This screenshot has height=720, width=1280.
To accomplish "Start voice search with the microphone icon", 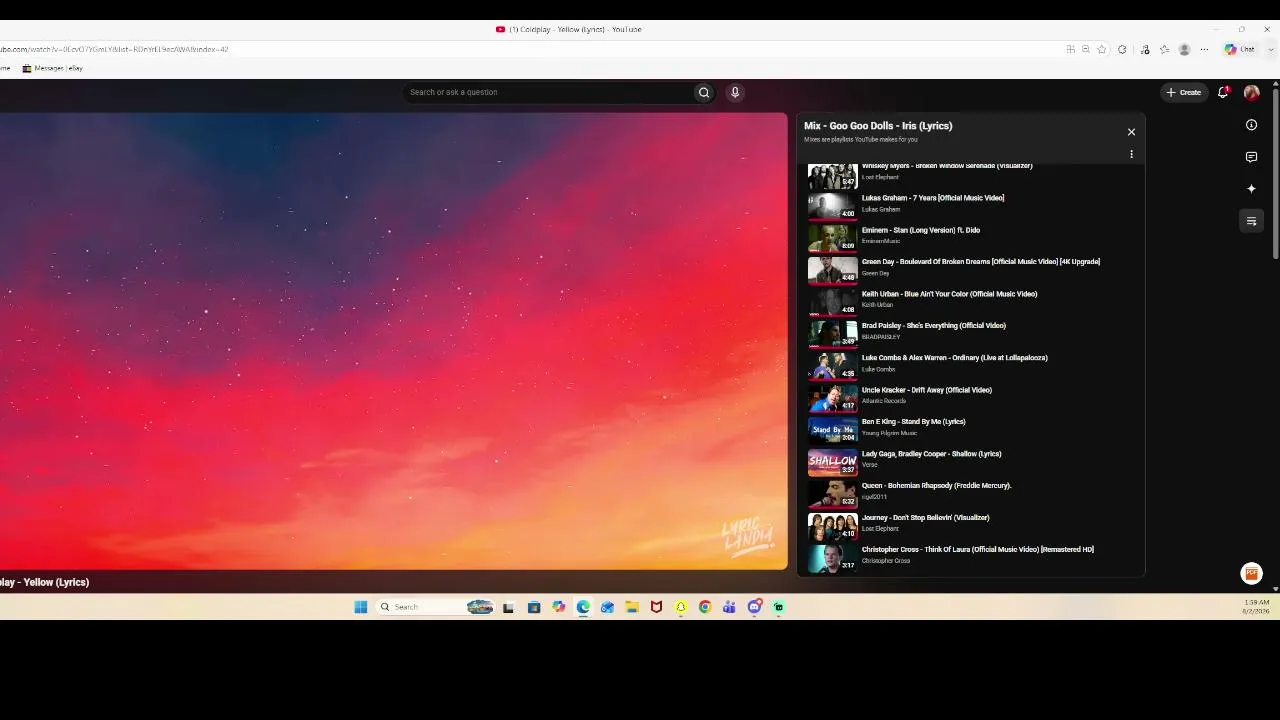I will coord(735,92).
